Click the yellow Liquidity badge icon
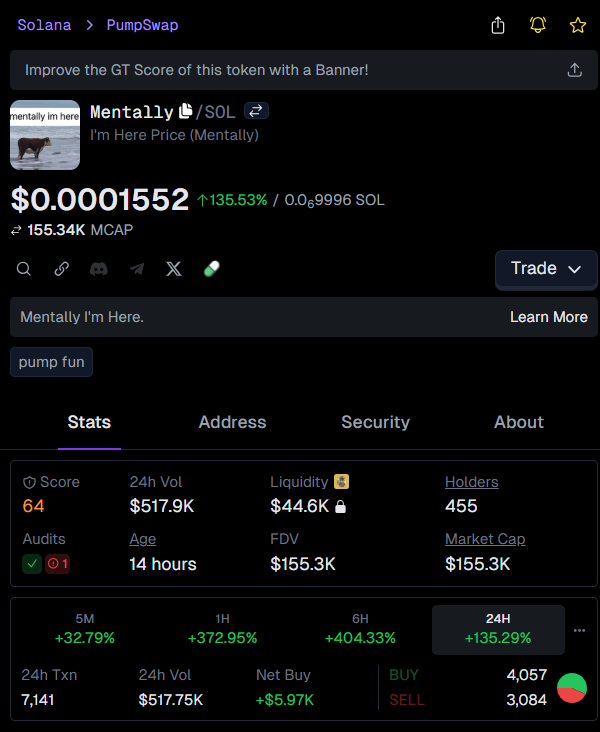 [341, 481]
